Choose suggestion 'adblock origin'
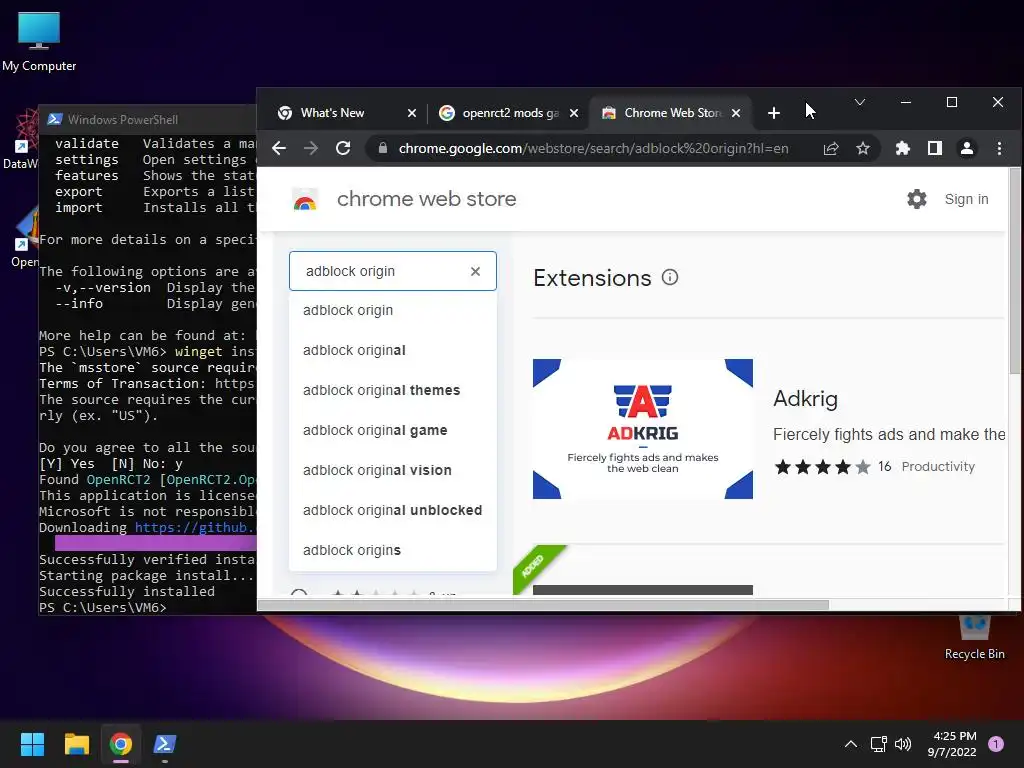Image resolution: width=1024 pixels, height=768 pixels. 392,310
